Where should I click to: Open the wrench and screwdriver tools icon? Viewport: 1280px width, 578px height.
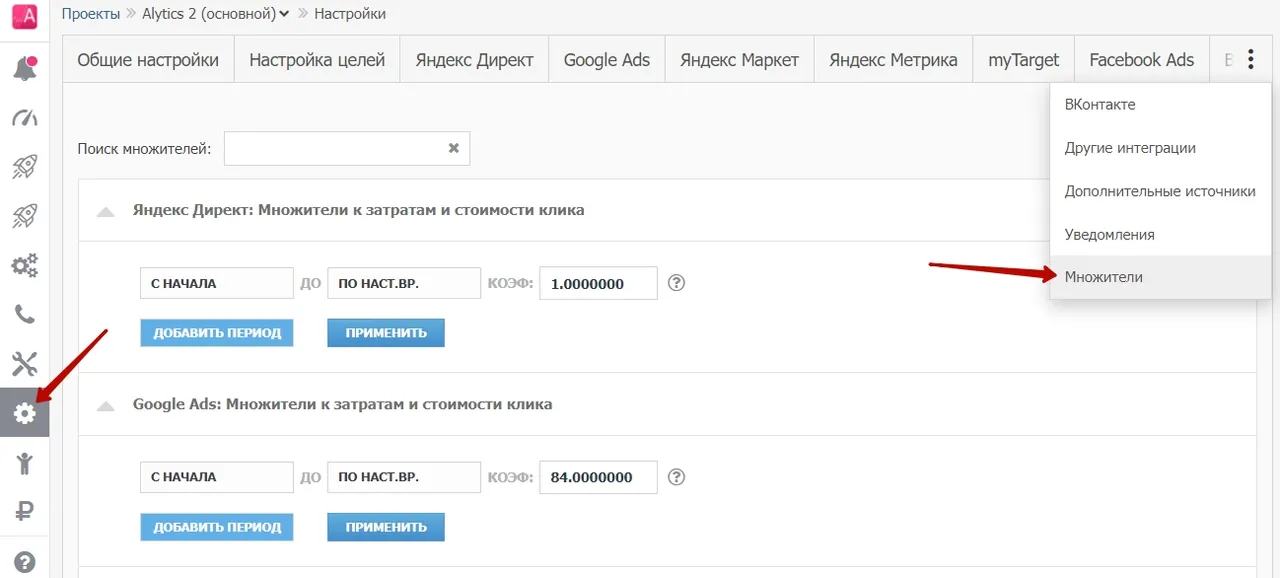(24, 364)
